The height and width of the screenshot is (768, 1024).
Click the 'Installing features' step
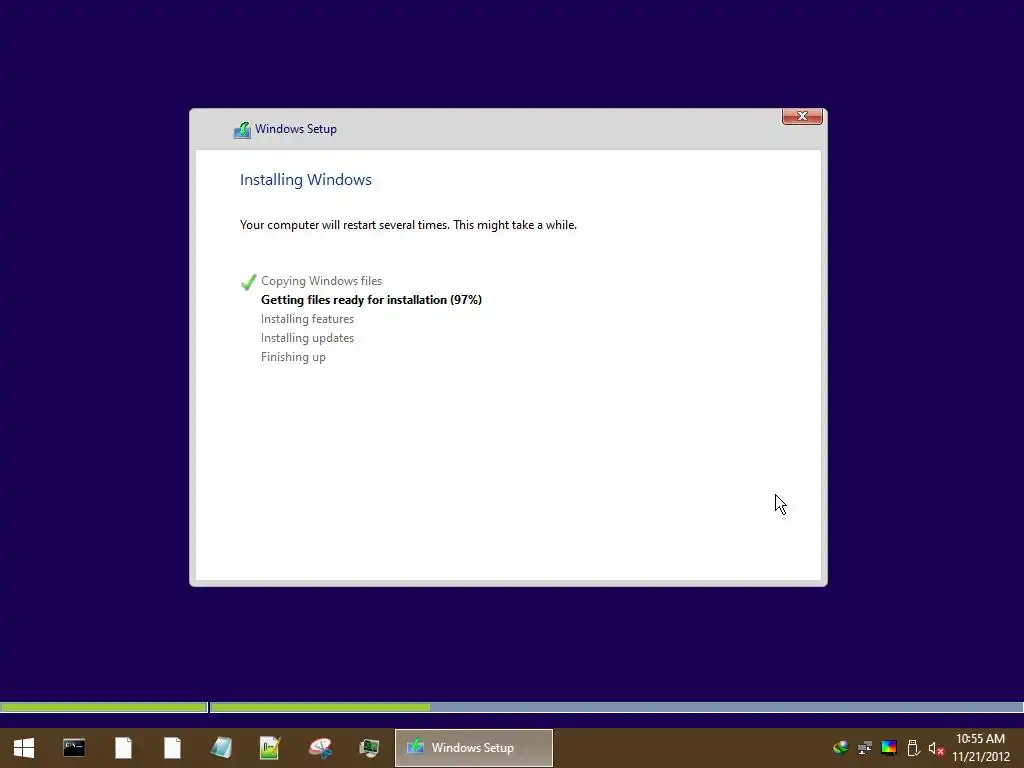[x=307, y=319]
